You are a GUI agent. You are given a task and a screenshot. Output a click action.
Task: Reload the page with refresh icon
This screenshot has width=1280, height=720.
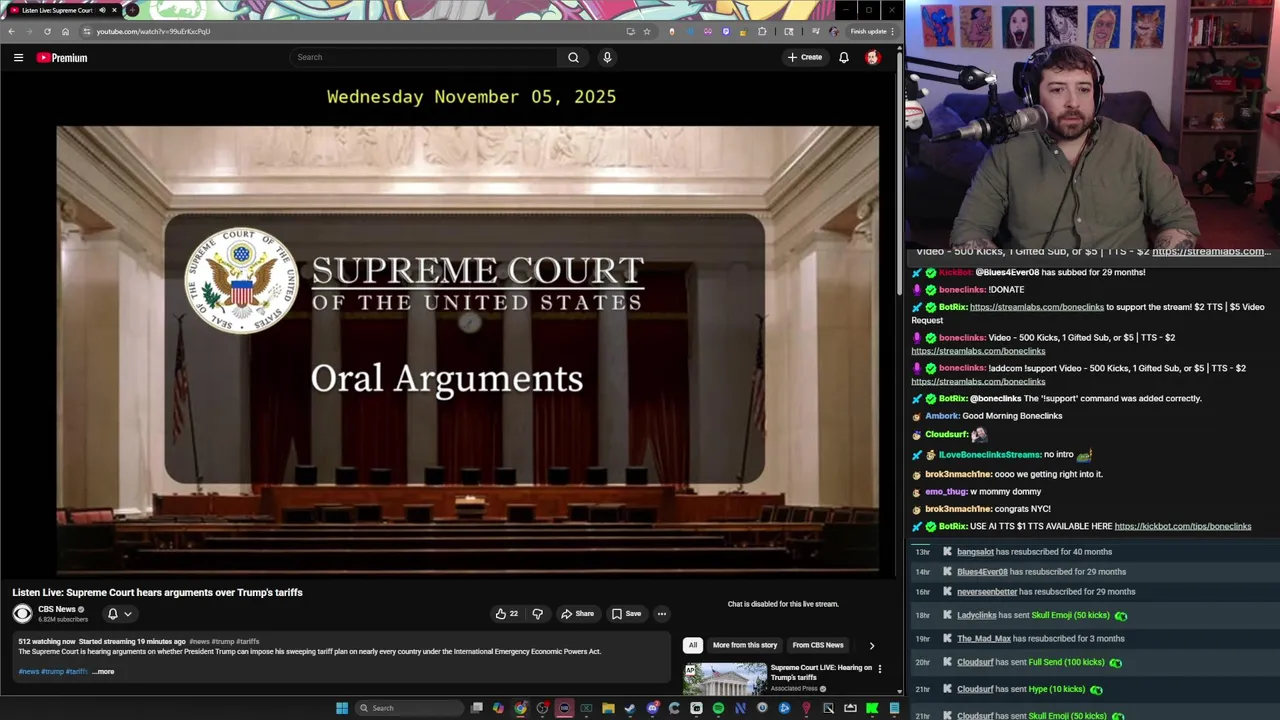pos(47,31)
